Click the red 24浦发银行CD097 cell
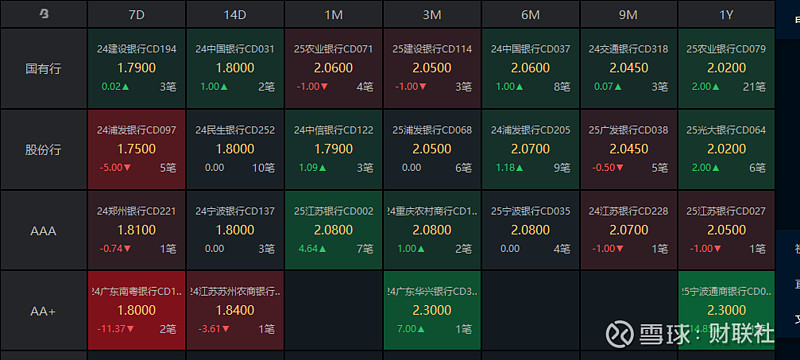 coord(136,150)
